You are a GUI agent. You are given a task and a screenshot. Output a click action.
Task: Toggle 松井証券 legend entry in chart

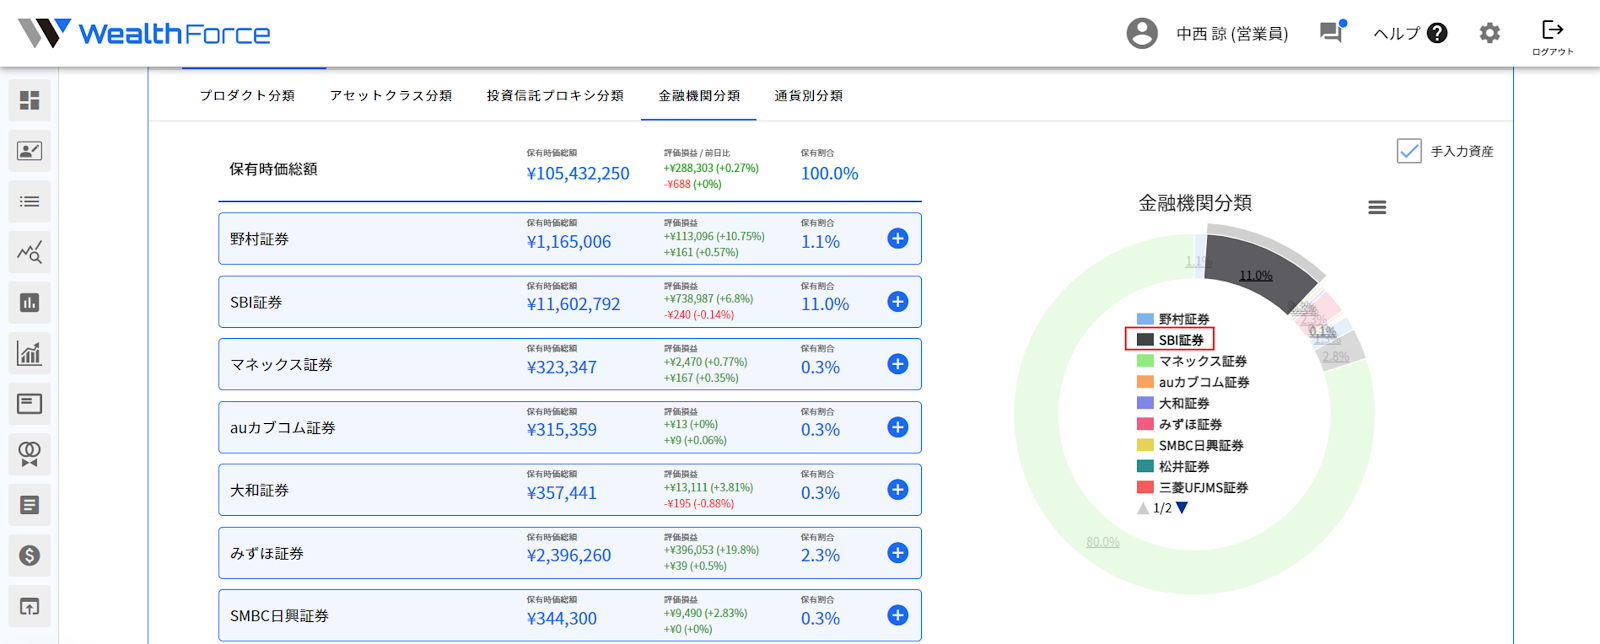point(1173,466)
